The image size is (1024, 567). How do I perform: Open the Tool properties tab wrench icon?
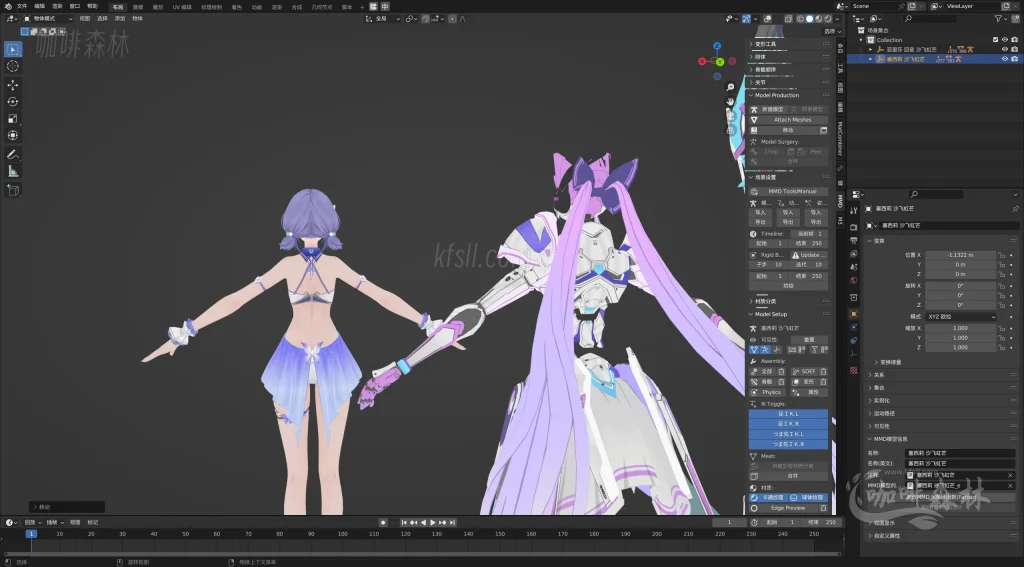pos(854,210)
